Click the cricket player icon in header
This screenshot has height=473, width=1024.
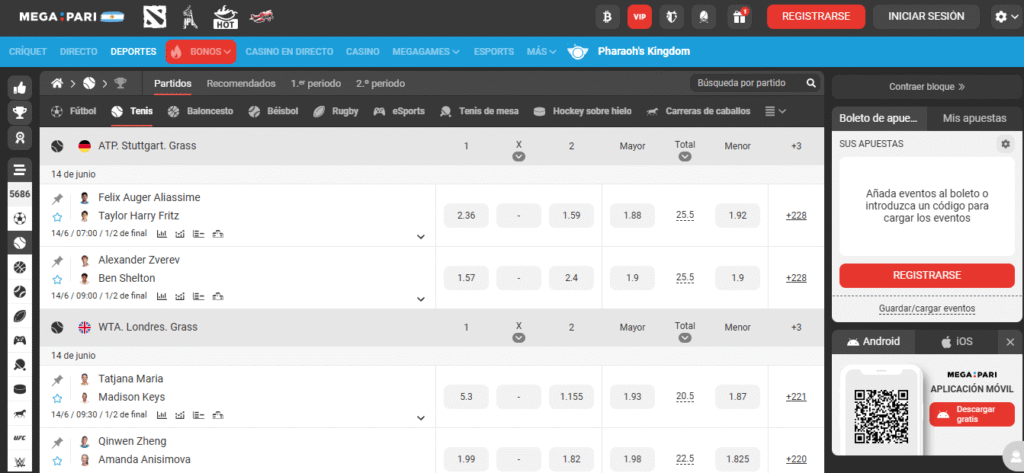190,17
